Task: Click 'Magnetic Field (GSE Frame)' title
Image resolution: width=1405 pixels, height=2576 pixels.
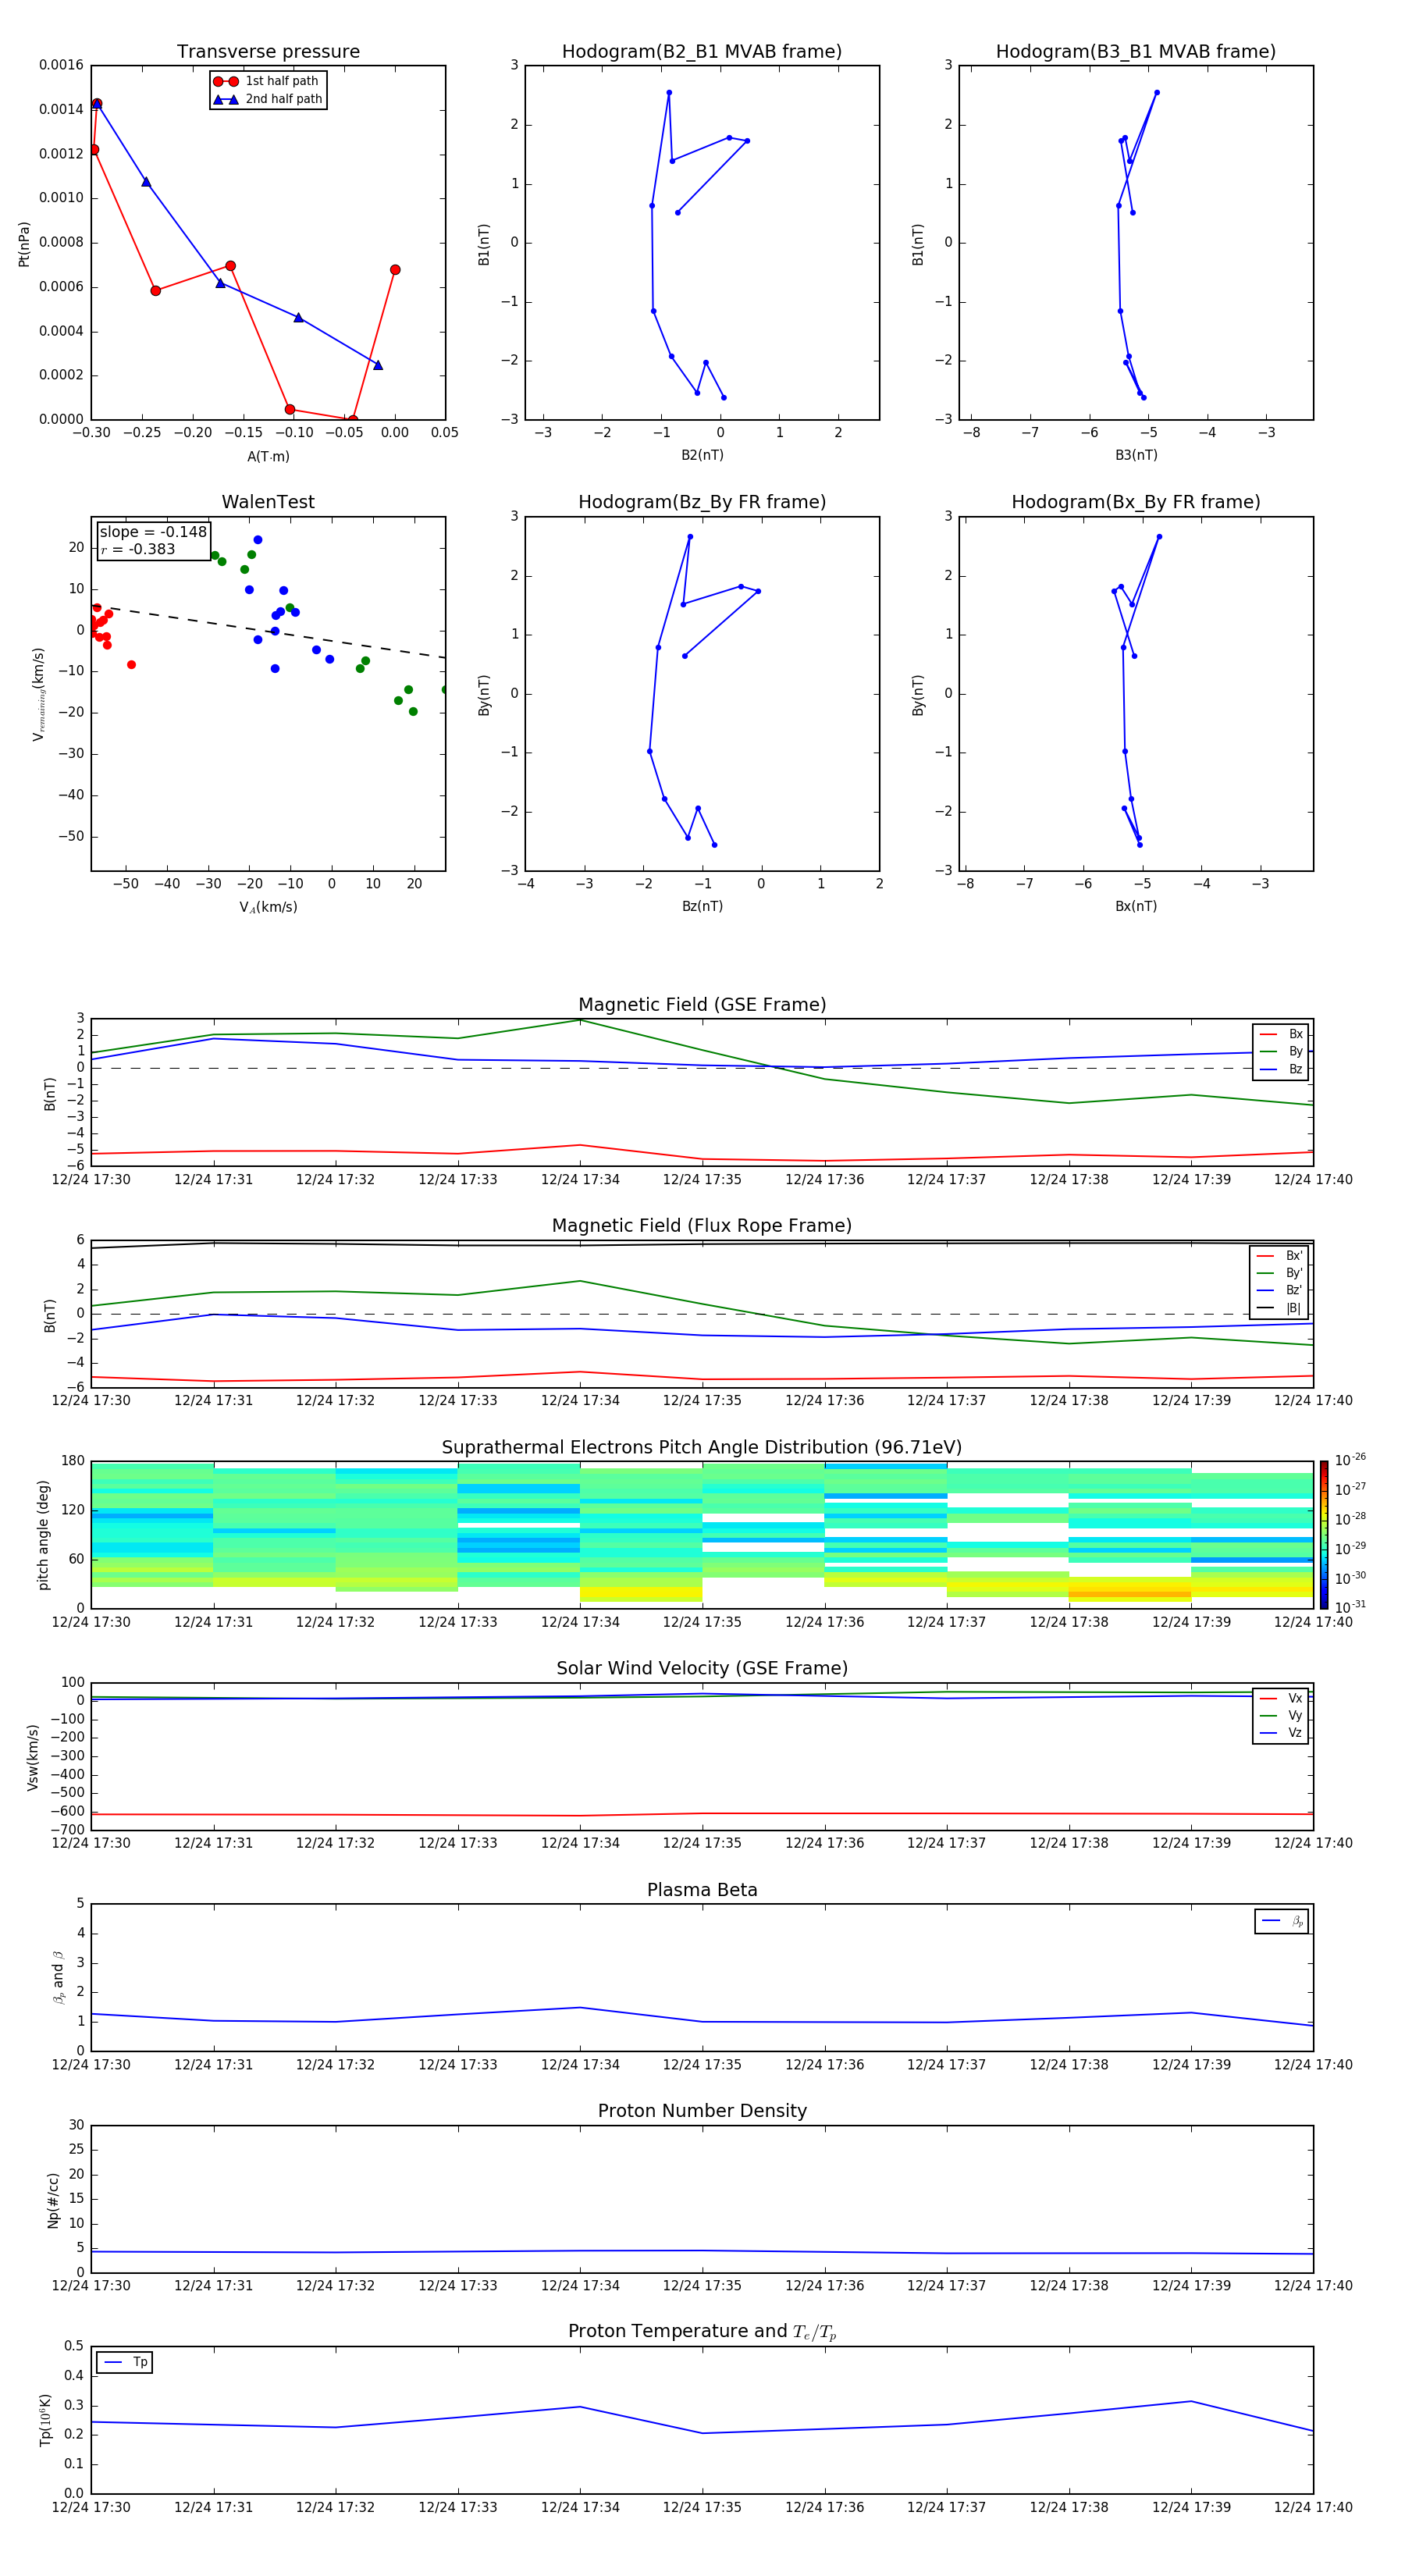Action: 702,1005
